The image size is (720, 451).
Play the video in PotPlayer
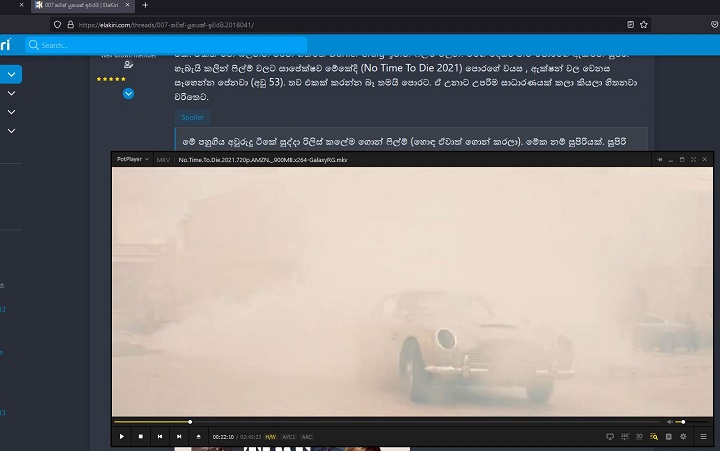click(122, 437)
